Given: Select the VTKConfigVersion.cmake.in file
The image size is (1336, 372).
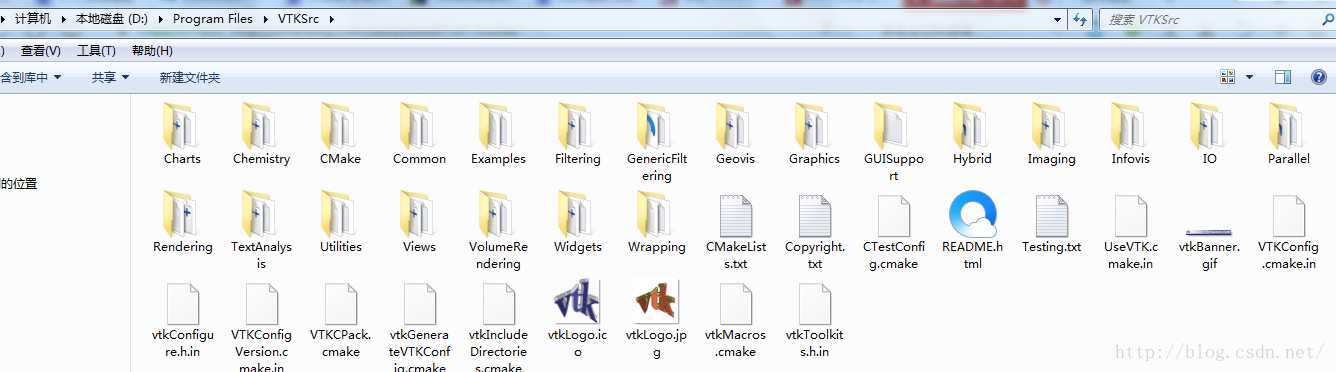Looking at the screenshot, I should pyautogui.click(x=261, y=327).
